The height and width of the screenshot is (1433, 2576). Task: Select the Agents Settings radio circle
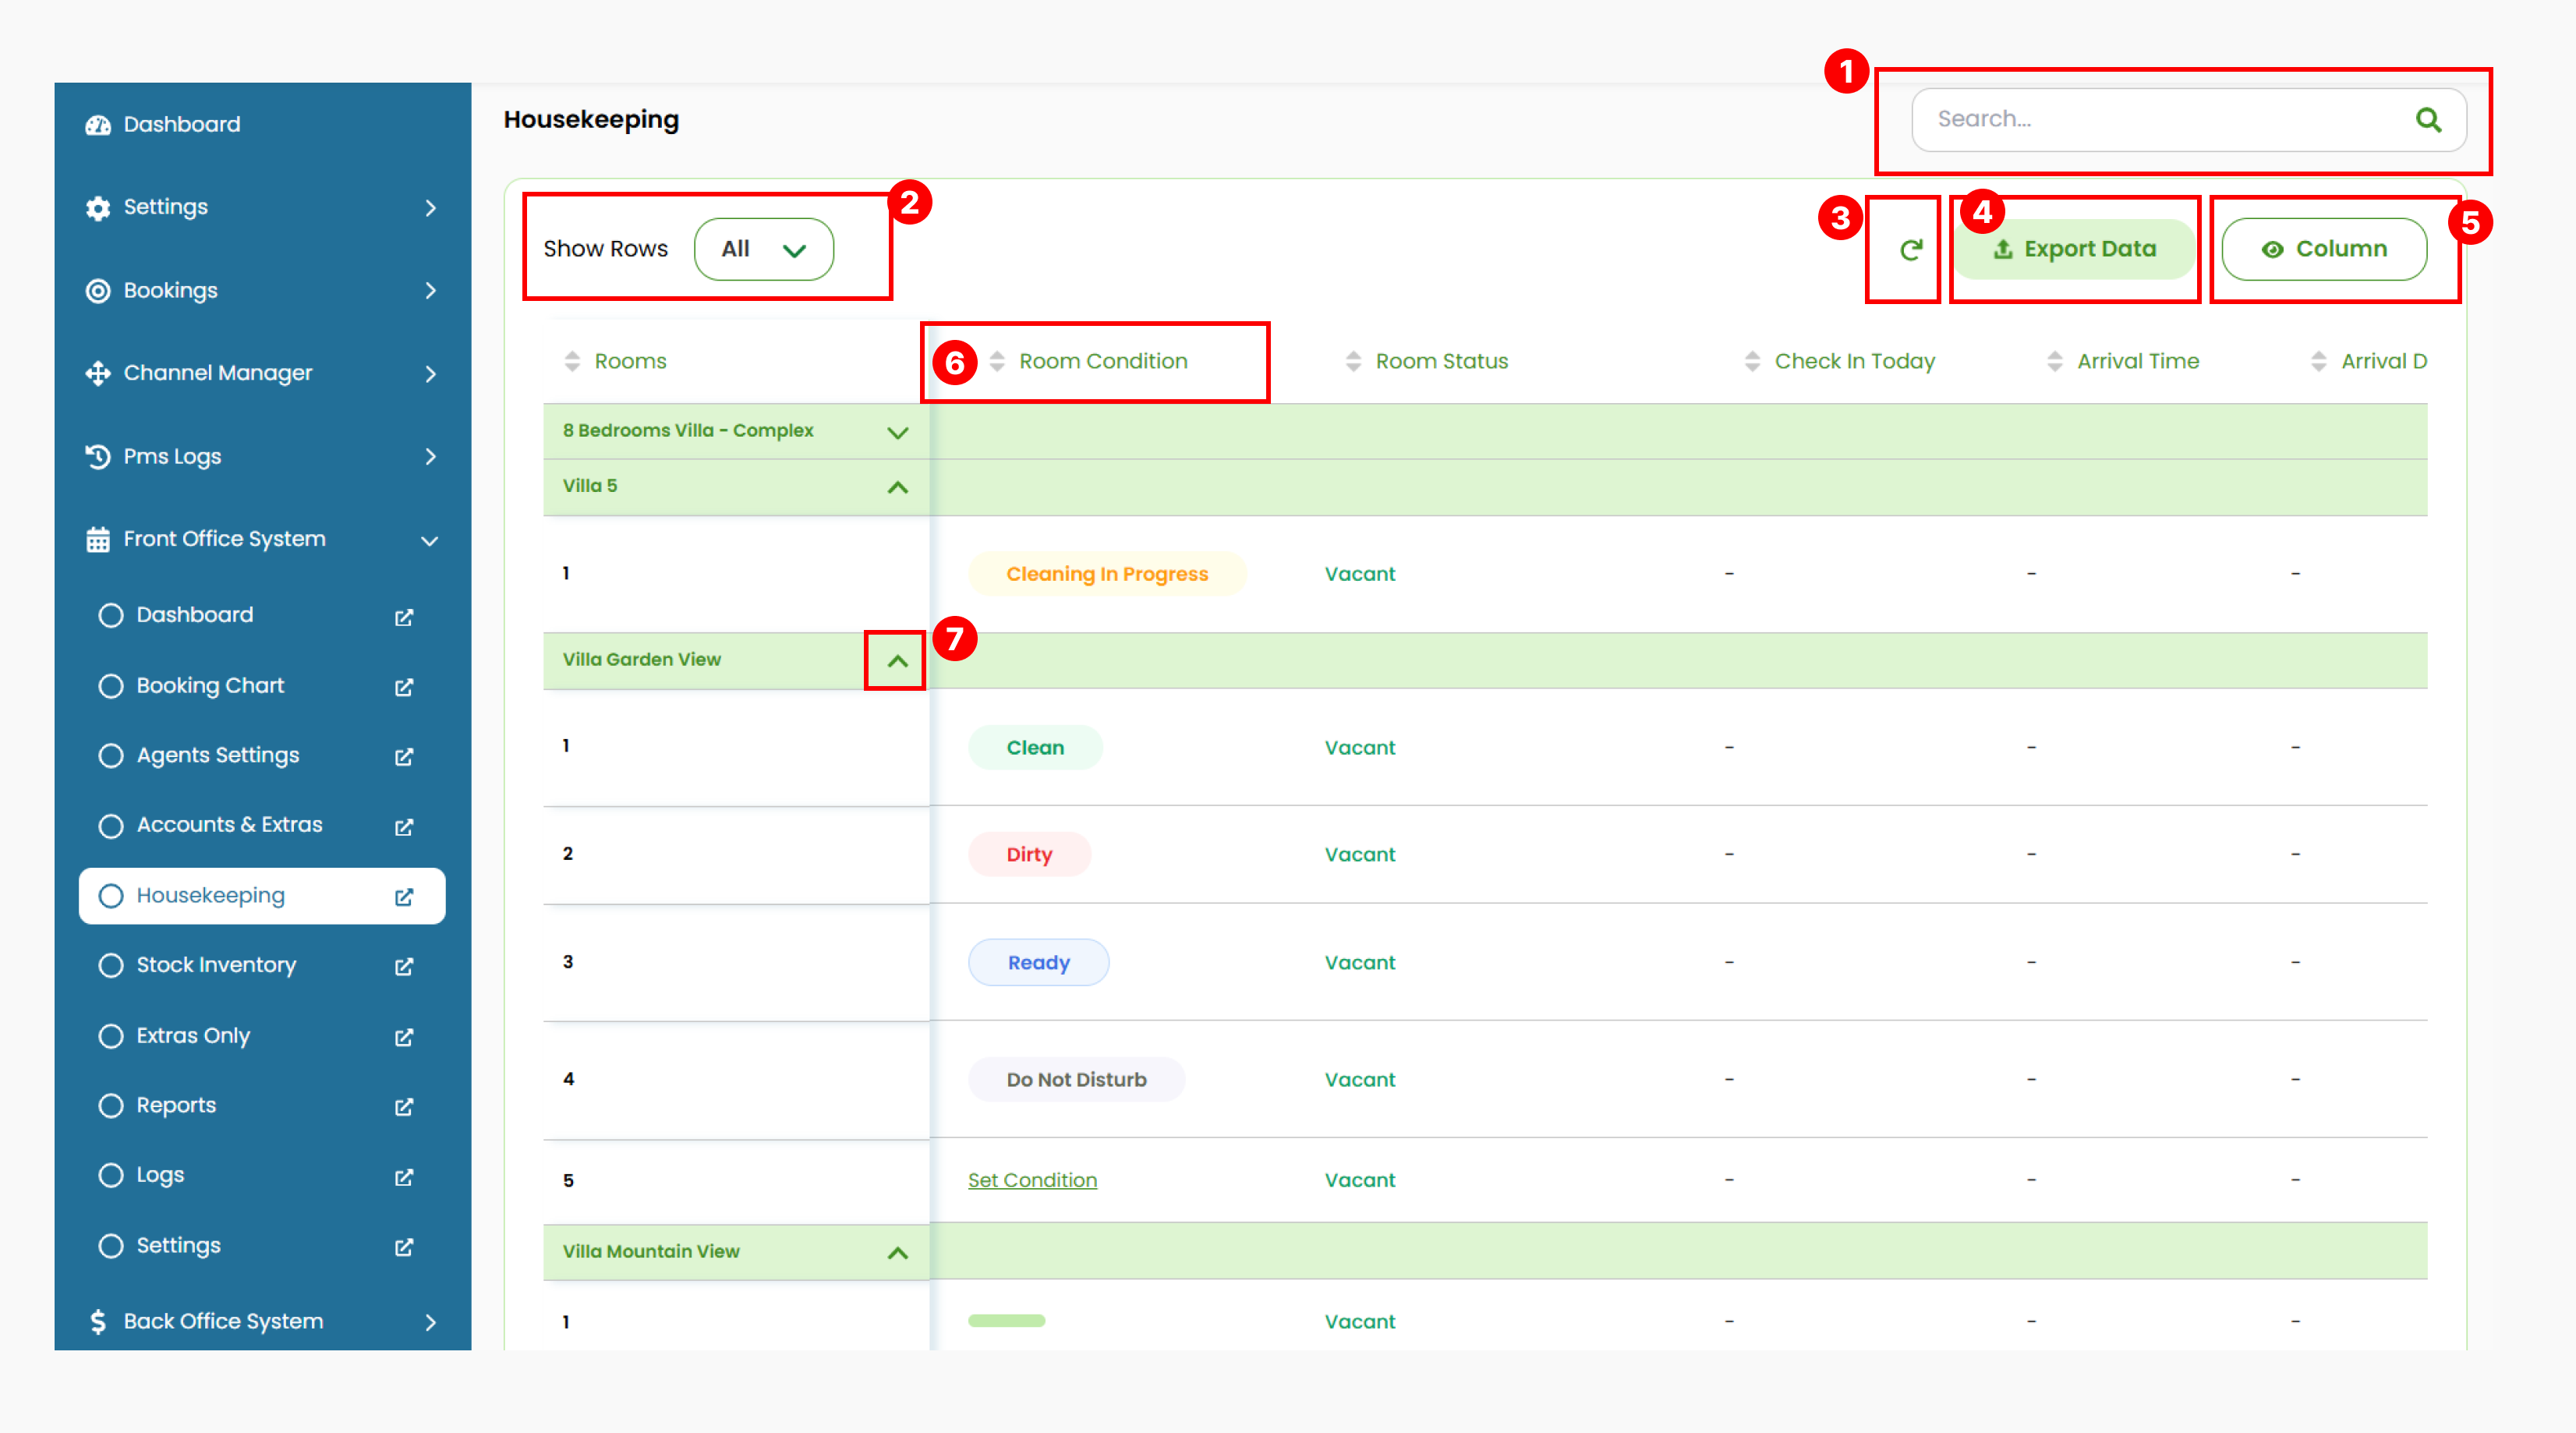(x=111, y=755)
